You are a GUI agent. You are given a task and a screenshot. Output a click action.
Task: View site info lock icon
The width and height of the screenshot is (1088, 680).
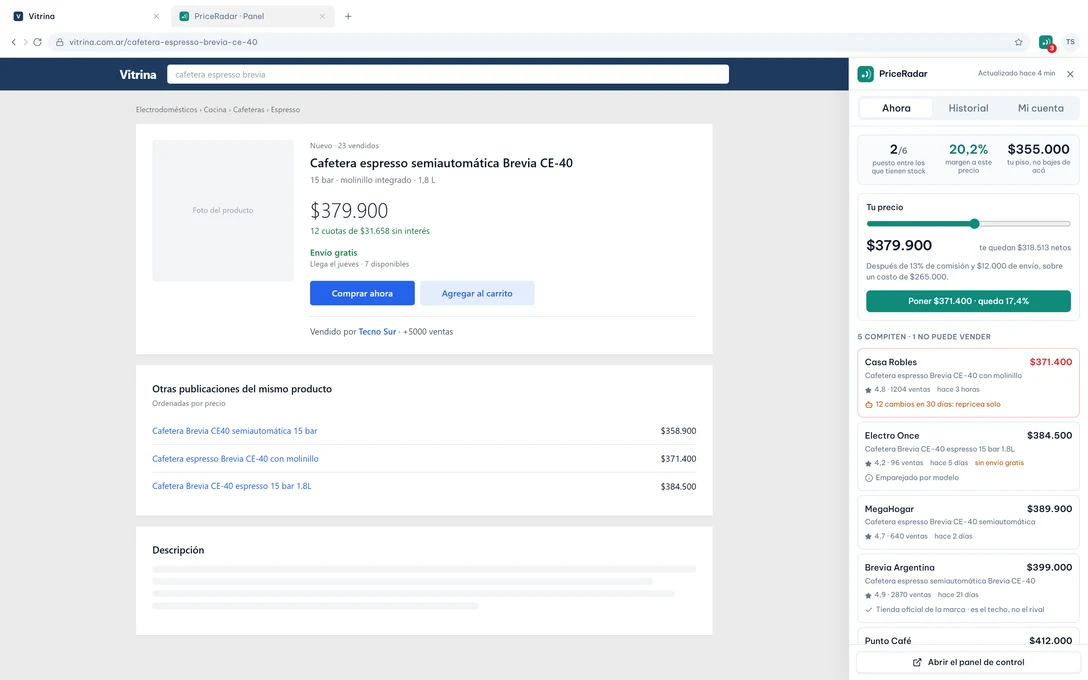tap(60, 42)
